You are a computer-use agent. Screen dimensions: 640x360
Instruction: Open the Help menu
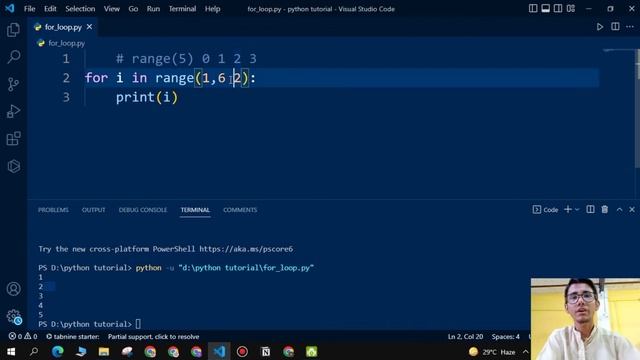point(212,9)
